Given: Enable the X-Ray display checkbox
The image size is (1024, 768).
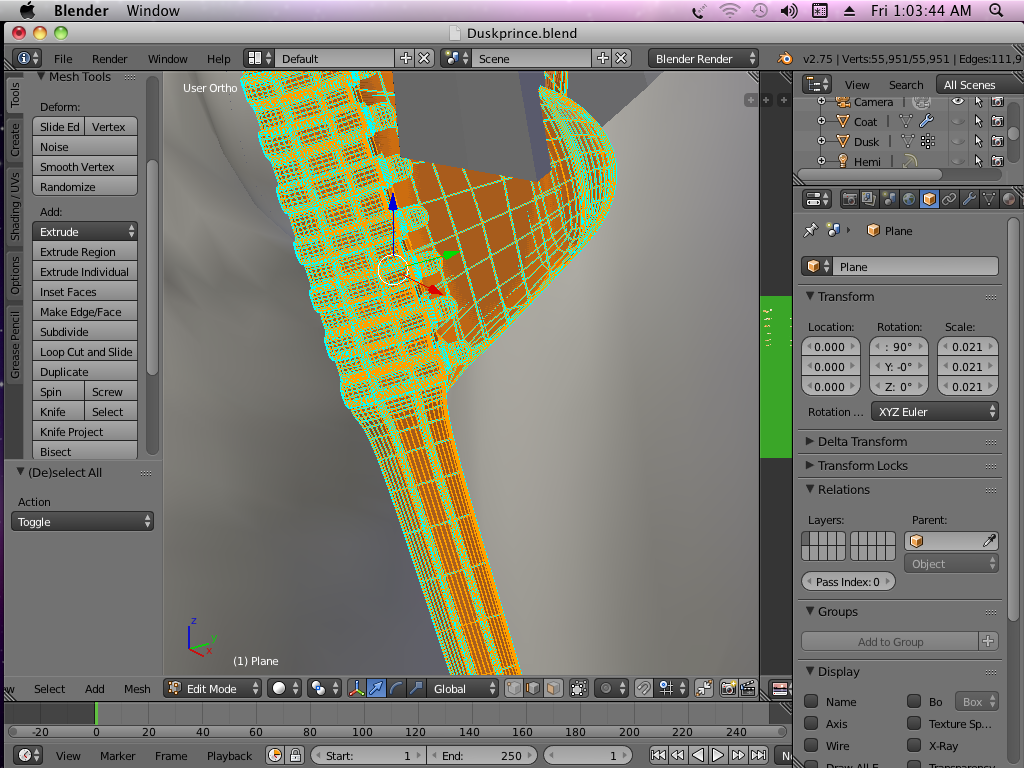Looking at the screenshot, I should [913, 746].
